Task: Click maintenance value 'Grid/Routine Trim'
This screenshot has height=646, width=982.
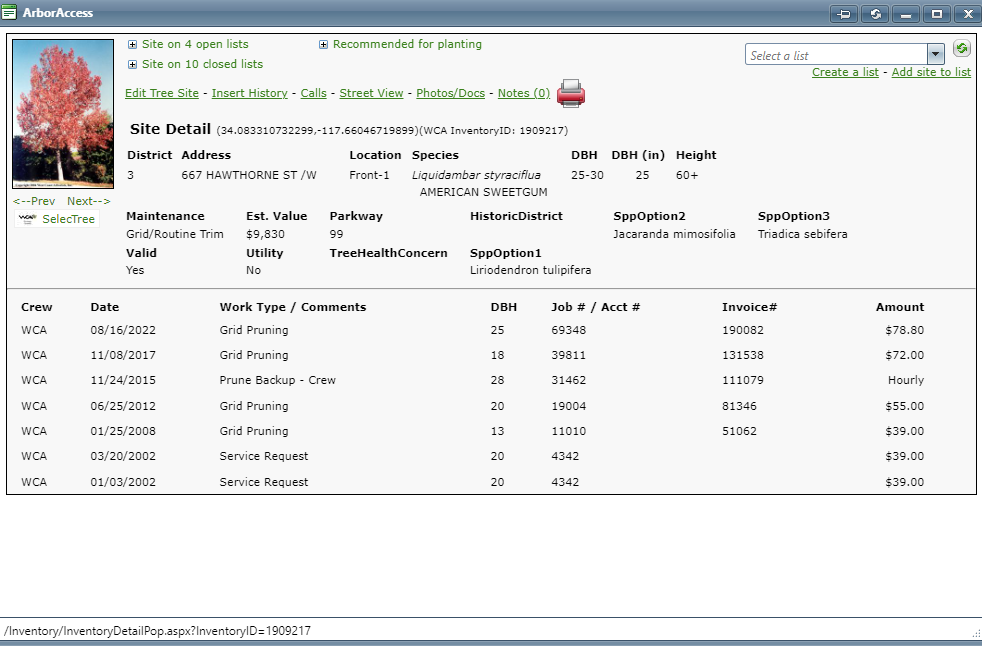Action: click(x=175, y=234)
